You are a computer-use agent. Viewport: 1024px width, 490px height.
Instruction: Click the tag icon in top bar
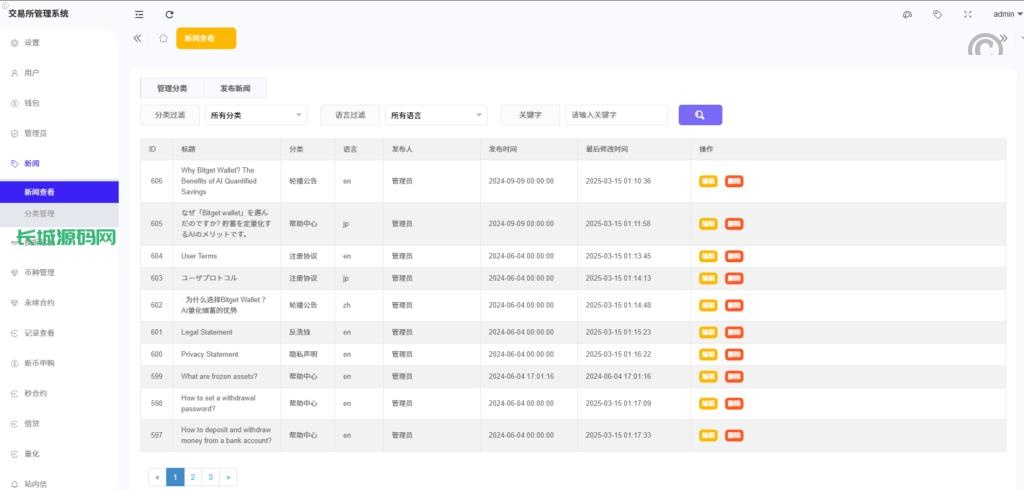click(x=937, y=14)
